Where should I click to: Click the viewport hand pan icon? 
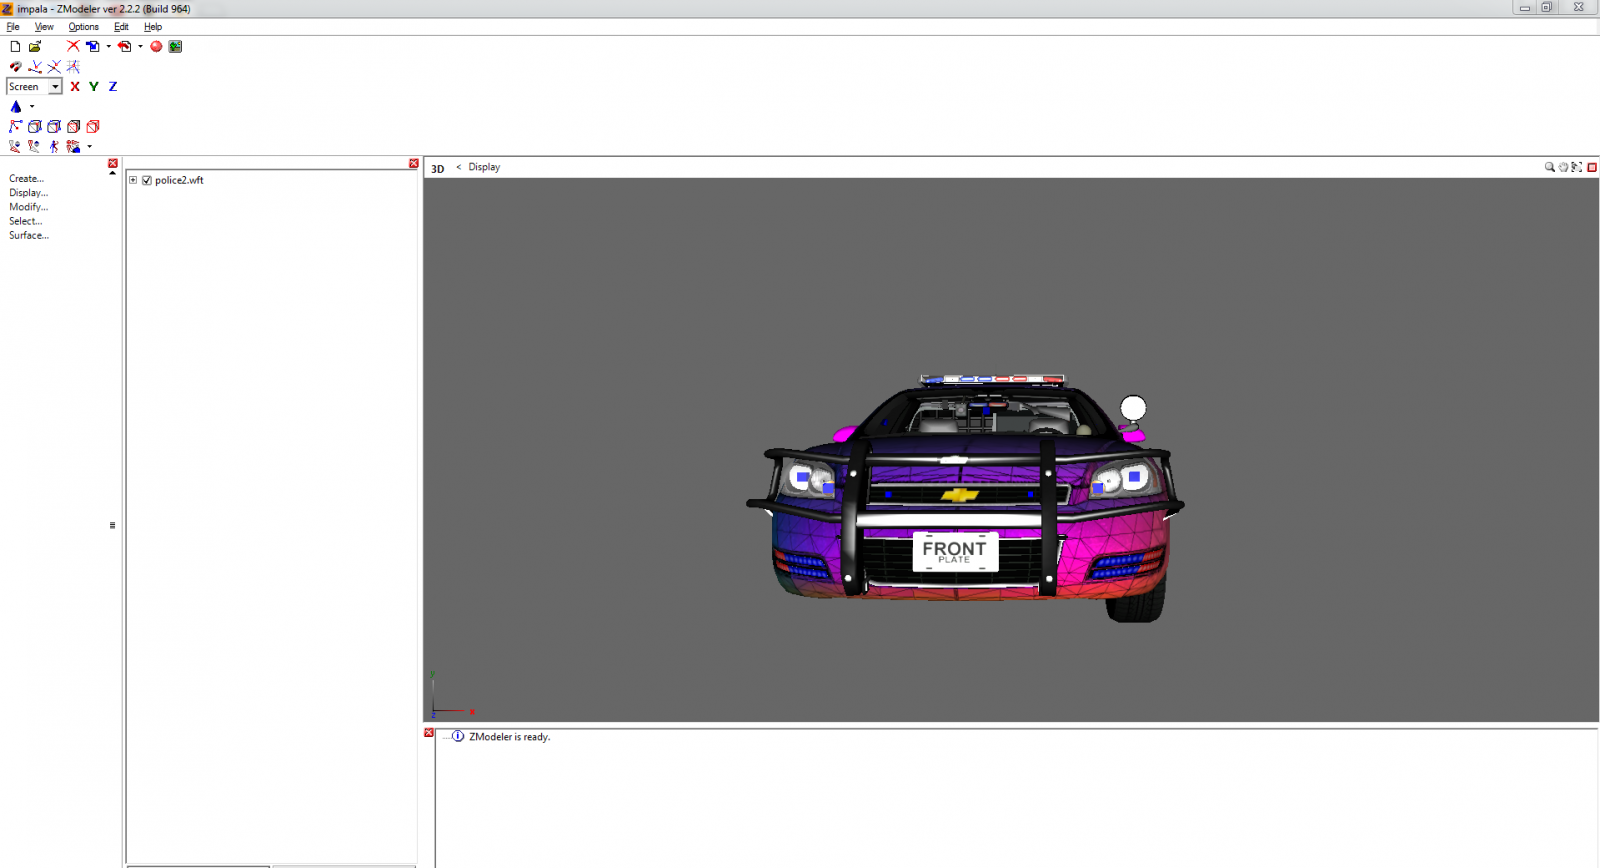point(1563,168)
